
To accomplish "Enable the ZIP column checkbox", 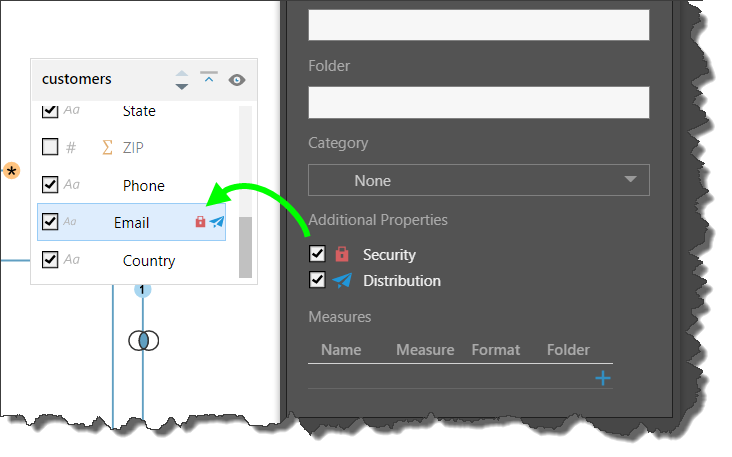I will click(50, 148).
